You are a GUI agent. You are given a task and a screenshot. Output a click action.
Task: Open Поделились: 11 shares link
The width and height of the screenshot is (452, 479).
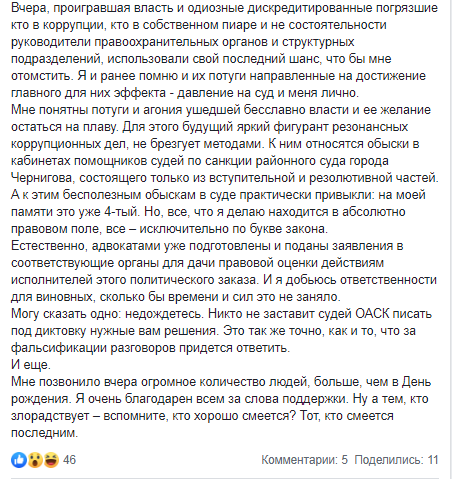(396, 460)
